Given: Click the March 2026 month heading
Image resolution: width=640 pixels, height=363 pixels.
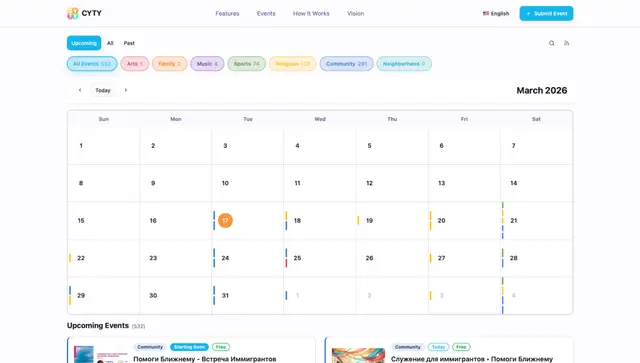Looking at the screenshot, I should [542, 90].
